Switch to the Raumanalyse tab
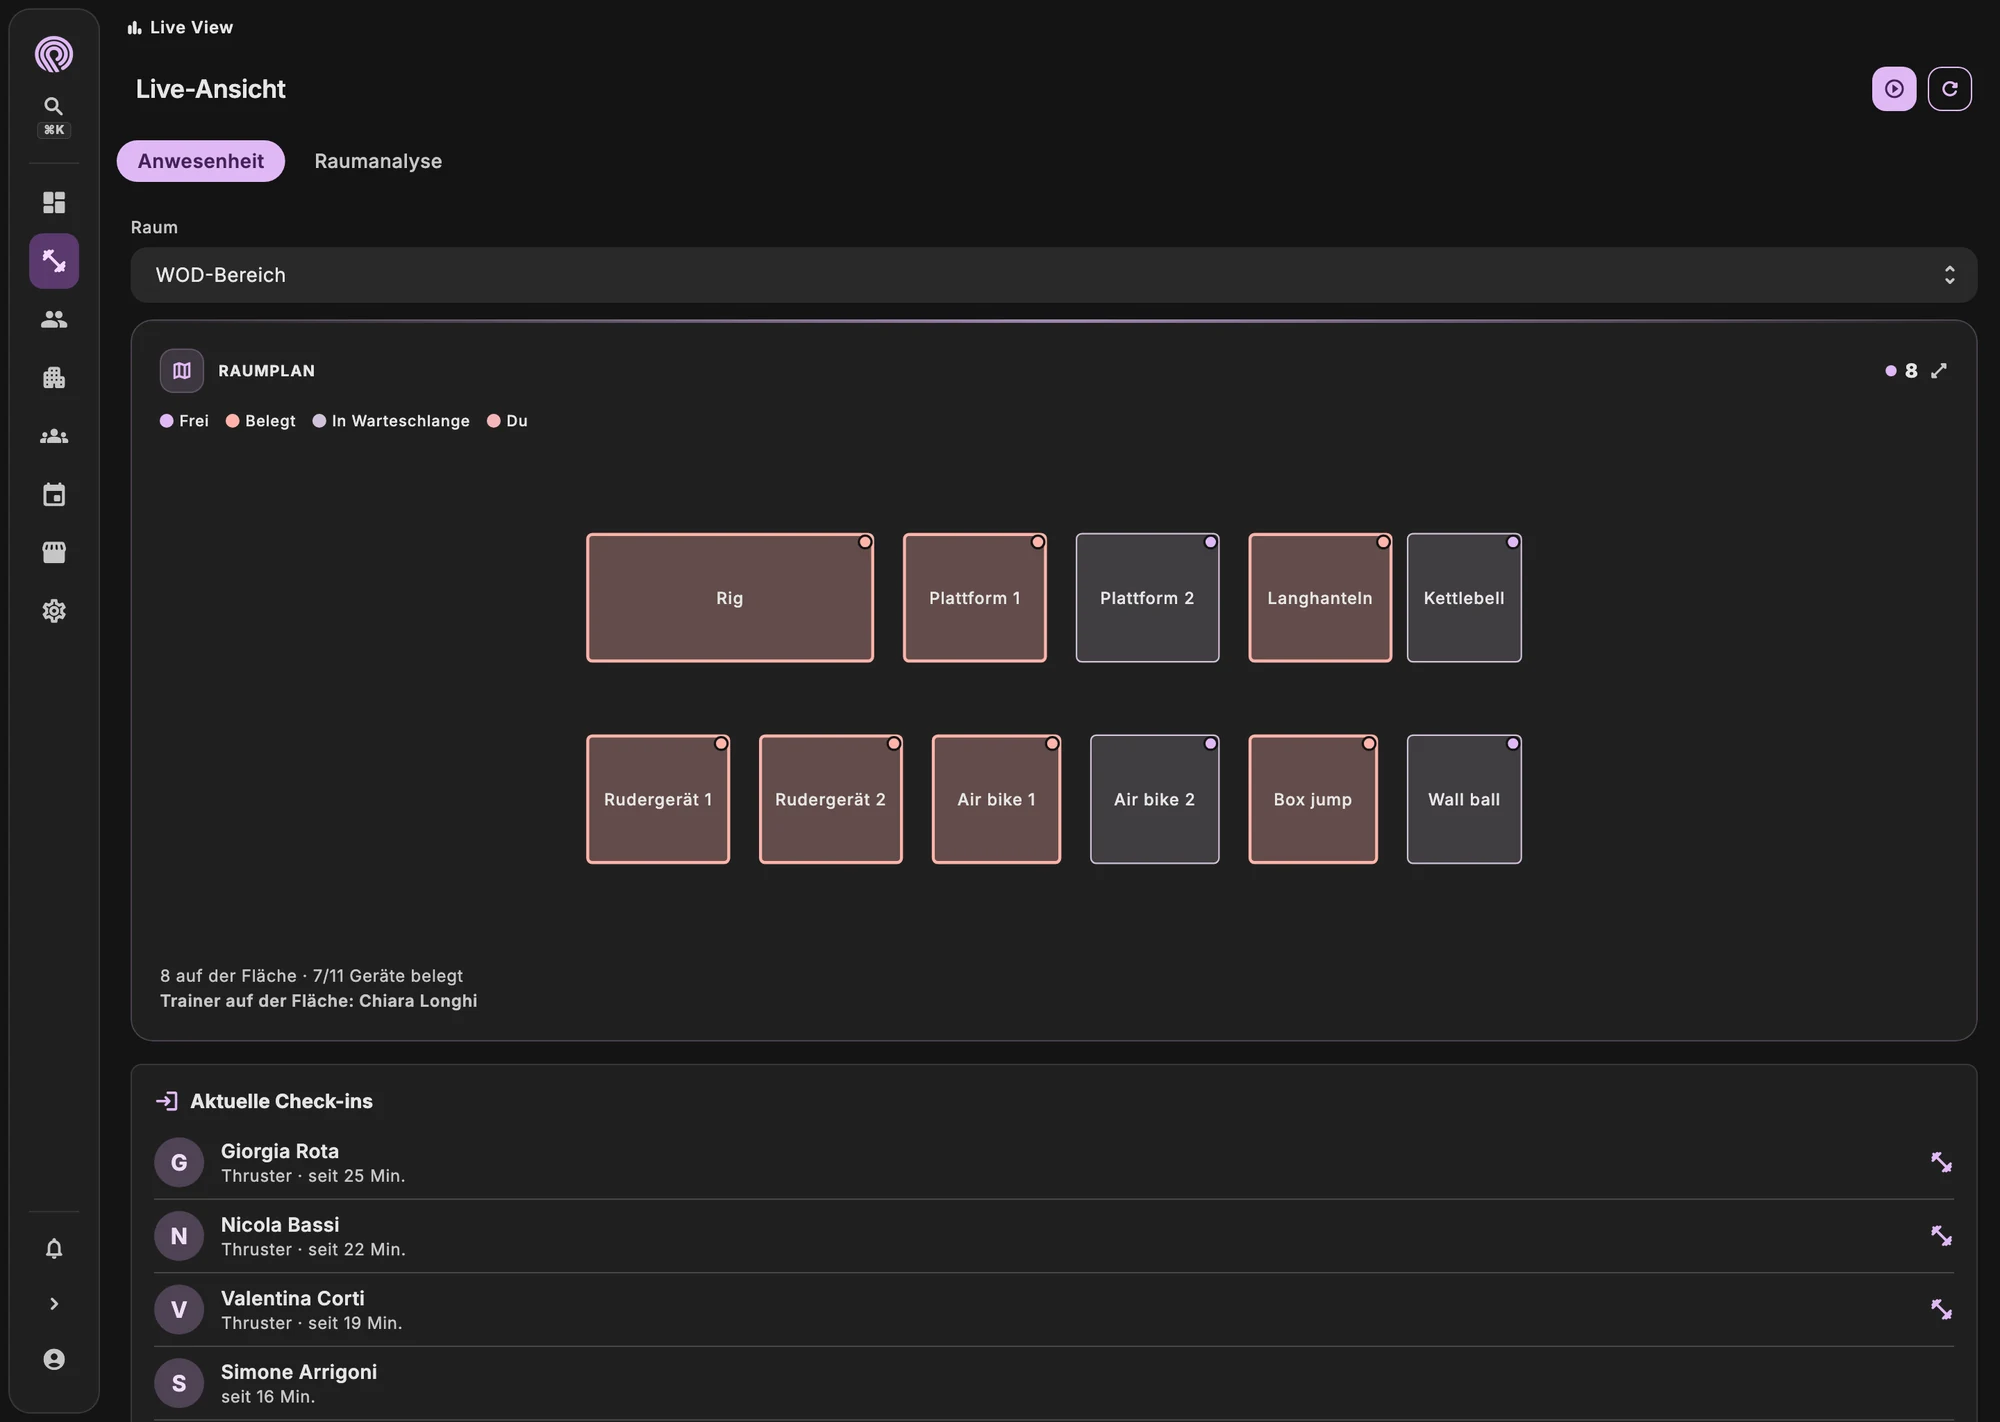 tap(378, 161)
